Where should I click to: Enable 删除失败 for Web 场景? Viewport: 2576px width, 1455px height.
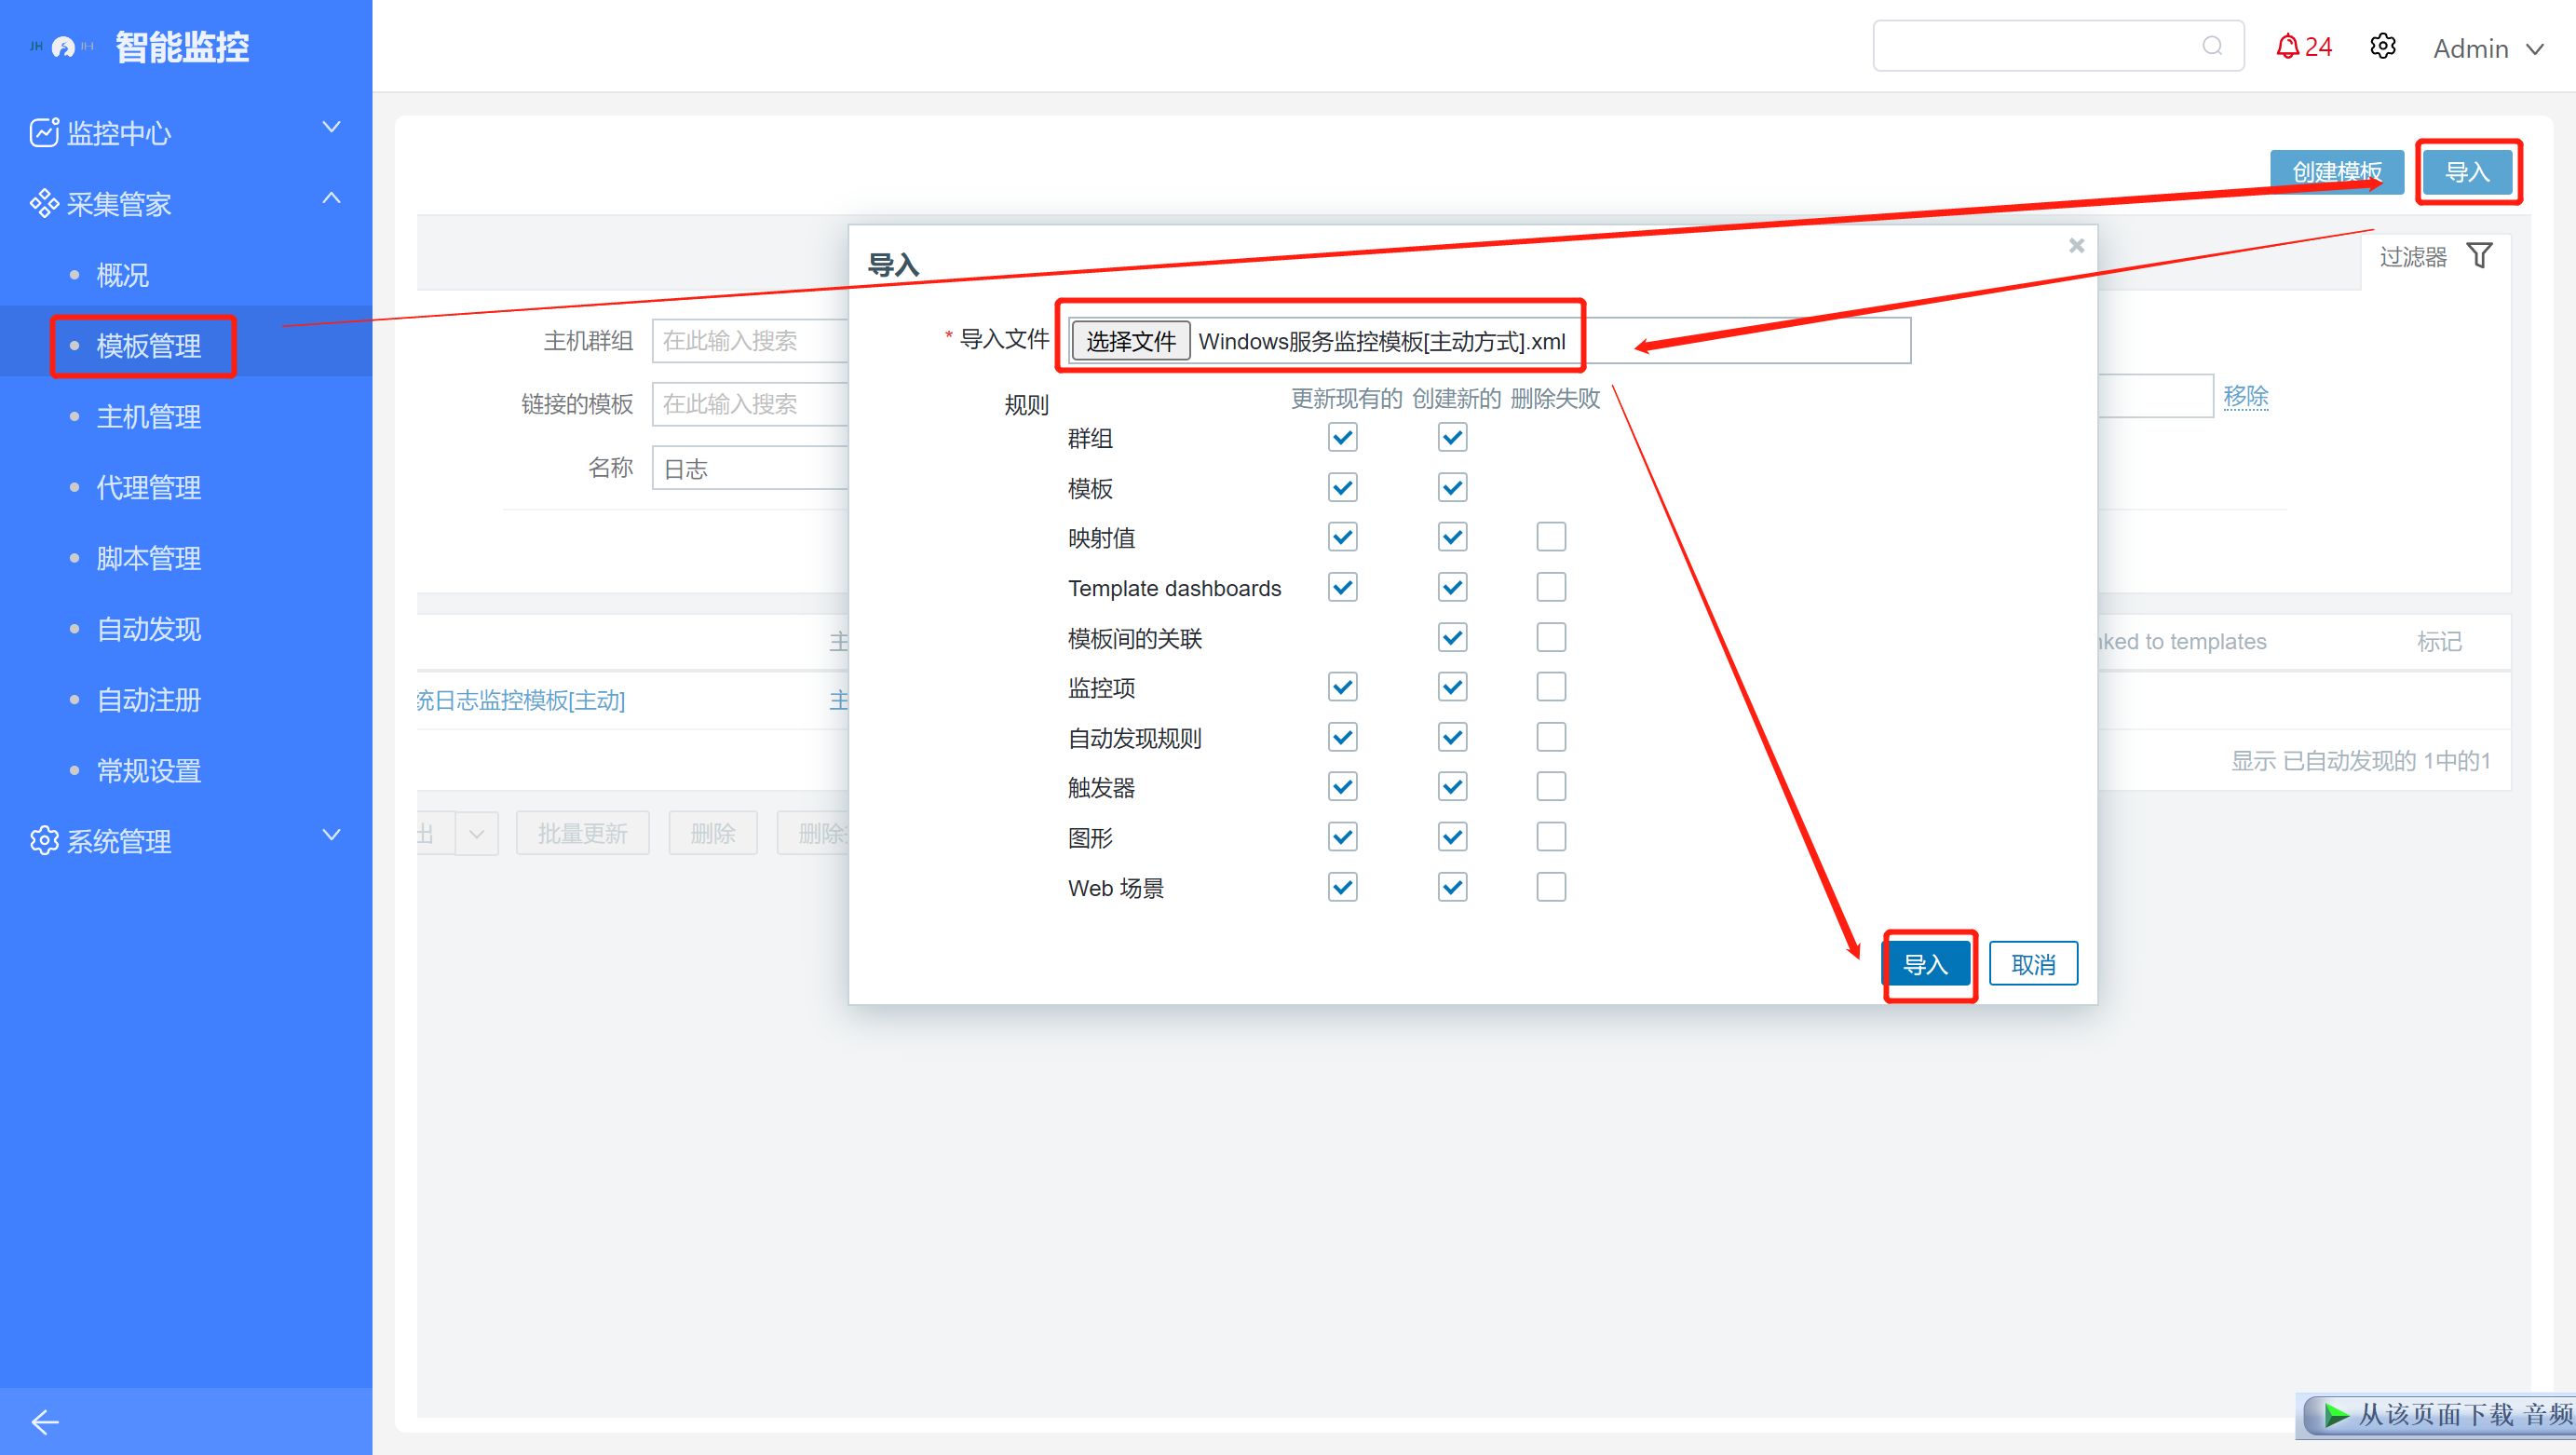tap(1551, 887)
